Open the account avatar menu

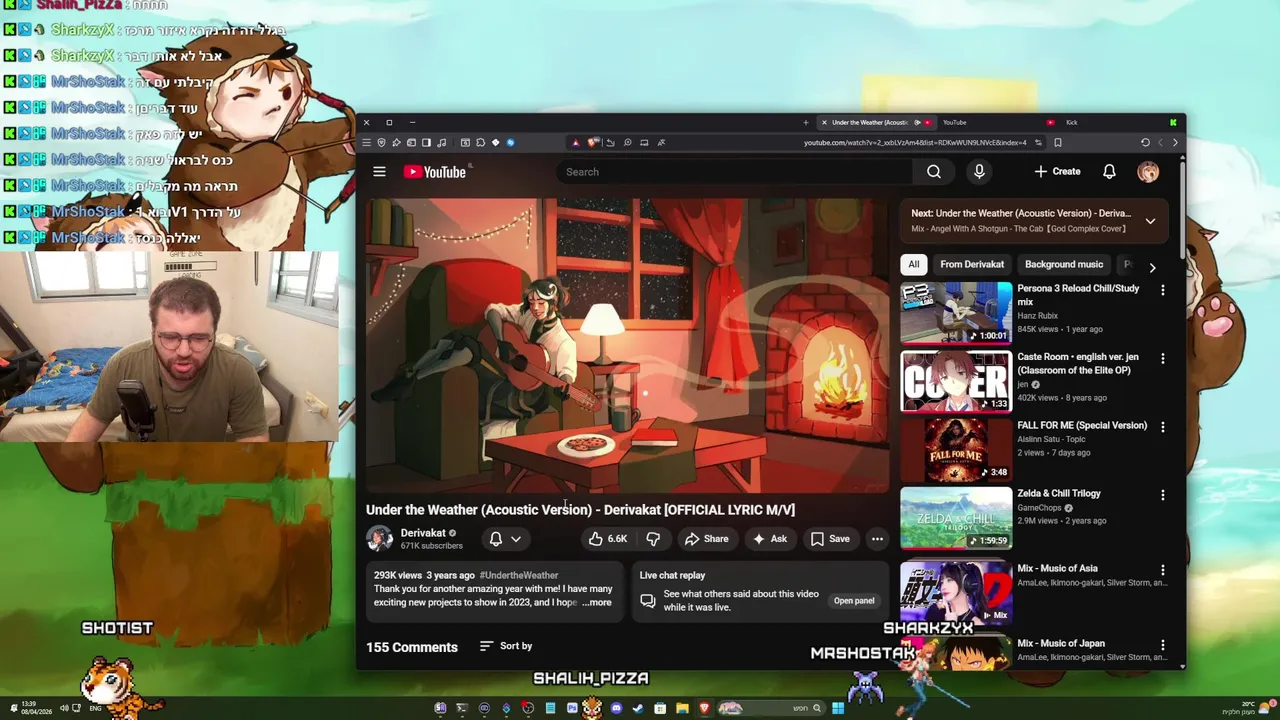[x=1148, y=172]
